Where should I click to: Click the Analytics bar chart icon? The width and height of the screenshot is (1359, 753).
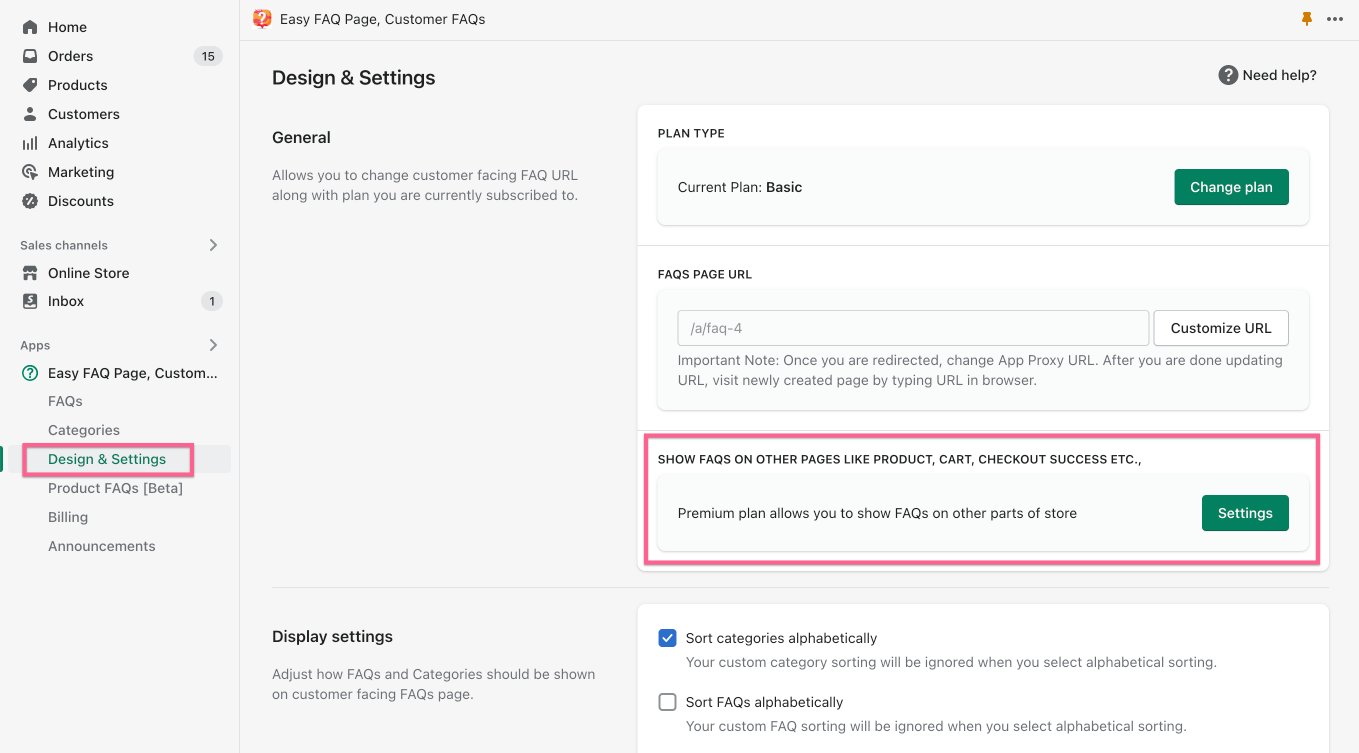[30, 143]
